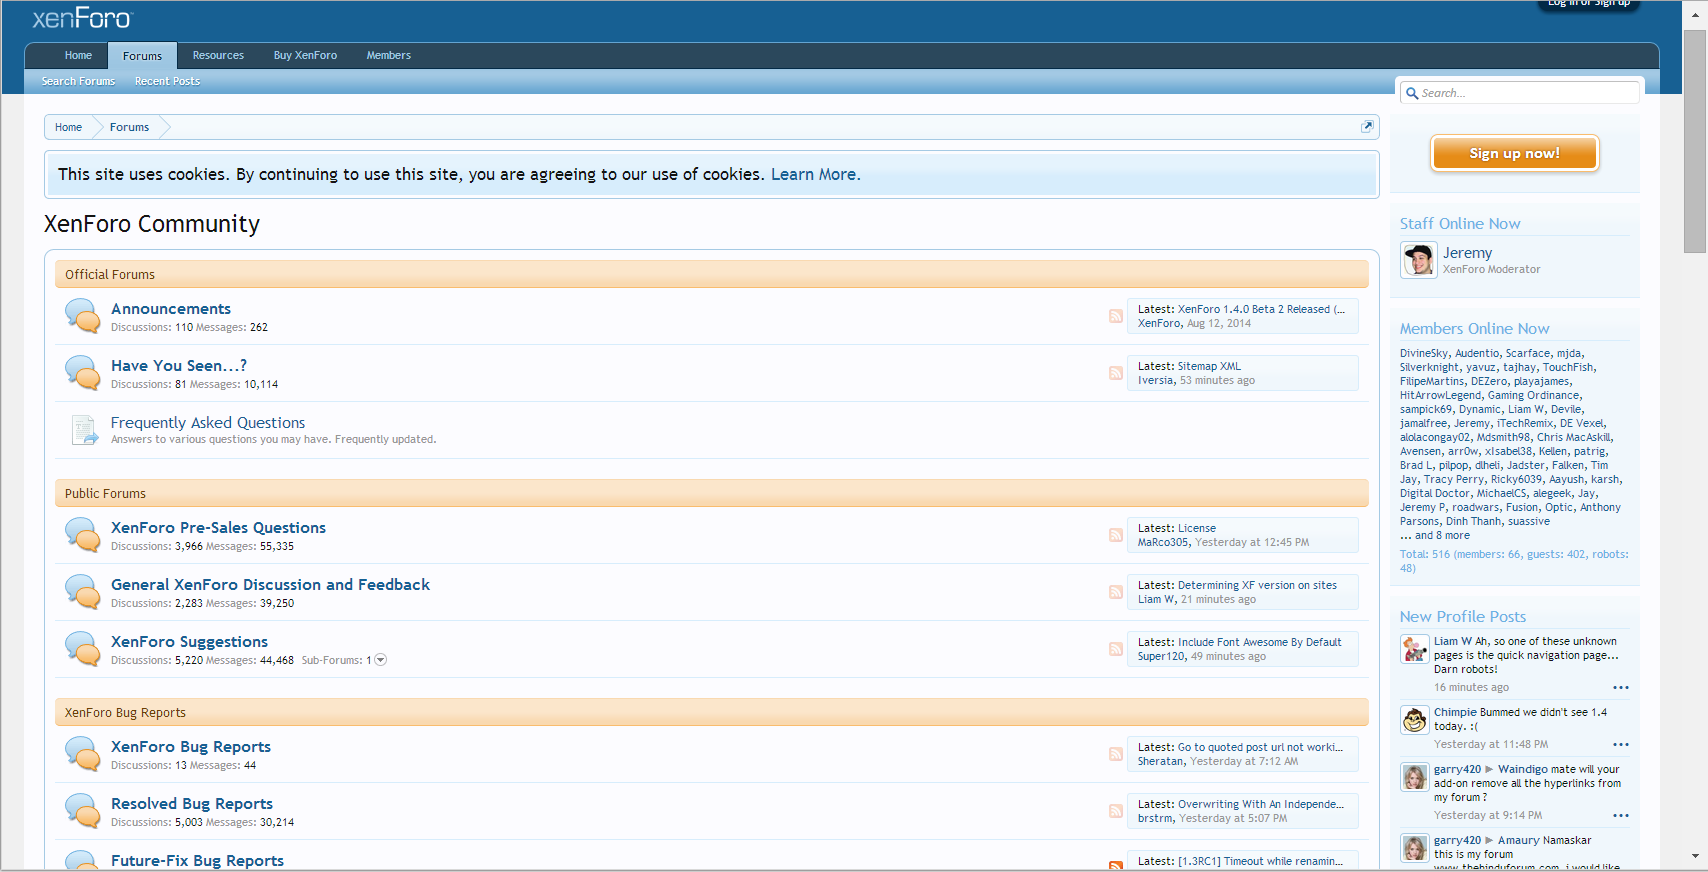Open quick navigation icon in breadcrumb bar

click(x=1367, y=126)
